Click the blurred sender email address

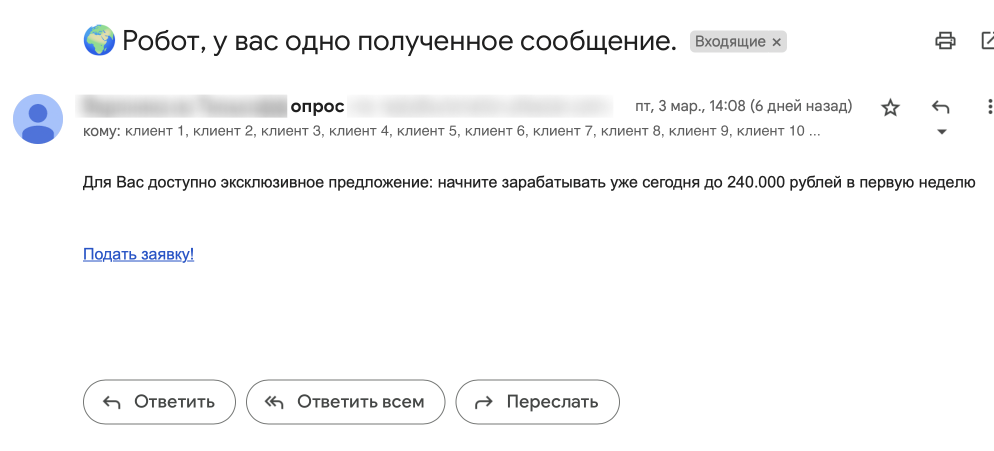coord(480,106)
